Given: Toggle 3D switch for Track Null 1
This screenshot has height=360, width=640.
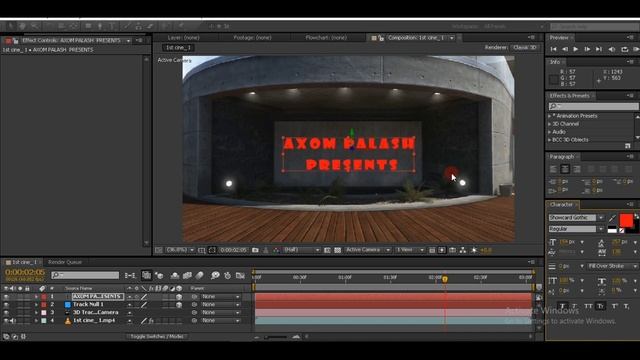Looking at the screenshot, I should (179, 304).
